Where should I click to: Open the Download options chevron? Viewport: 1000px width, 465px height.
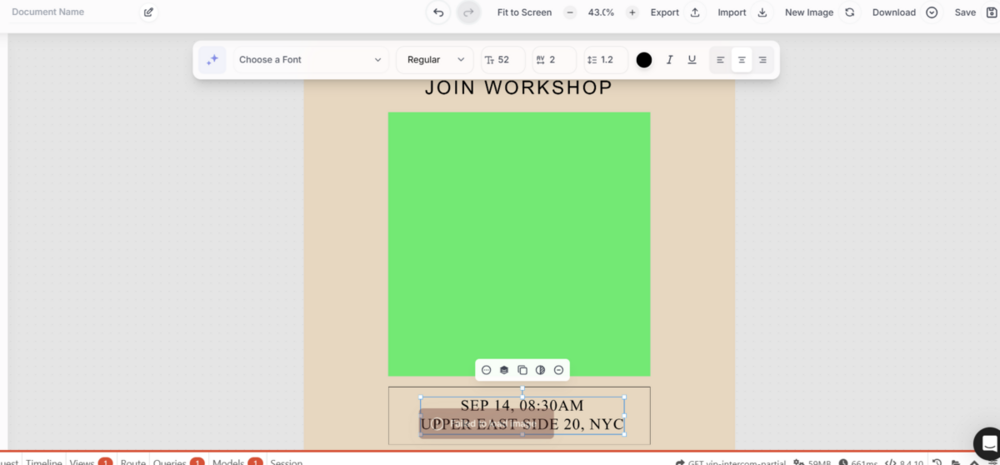(x=932, y=12)
